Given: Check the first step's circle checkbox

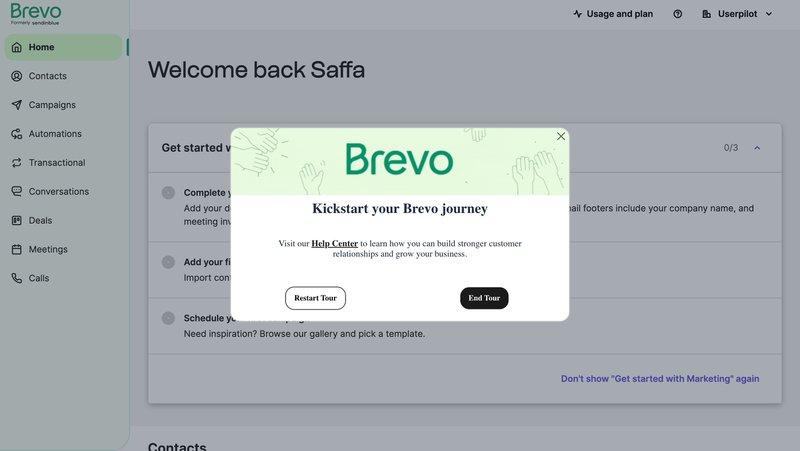Looking at the screenshot, I should tap(168, 193).
